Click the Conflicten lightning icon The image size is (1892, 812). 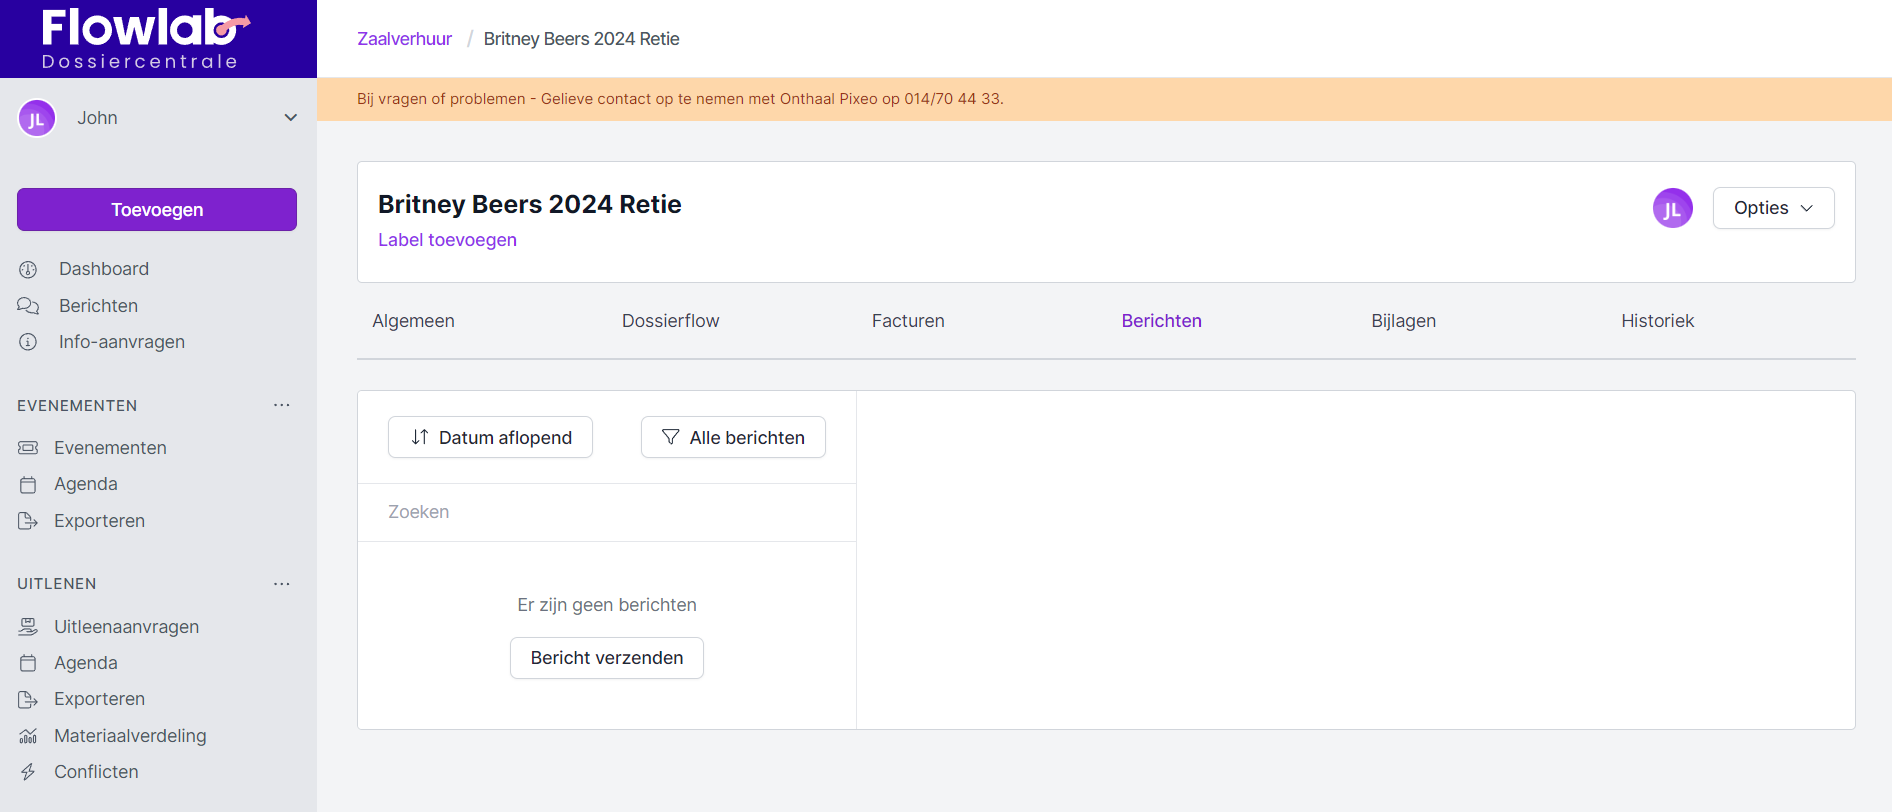28,772
